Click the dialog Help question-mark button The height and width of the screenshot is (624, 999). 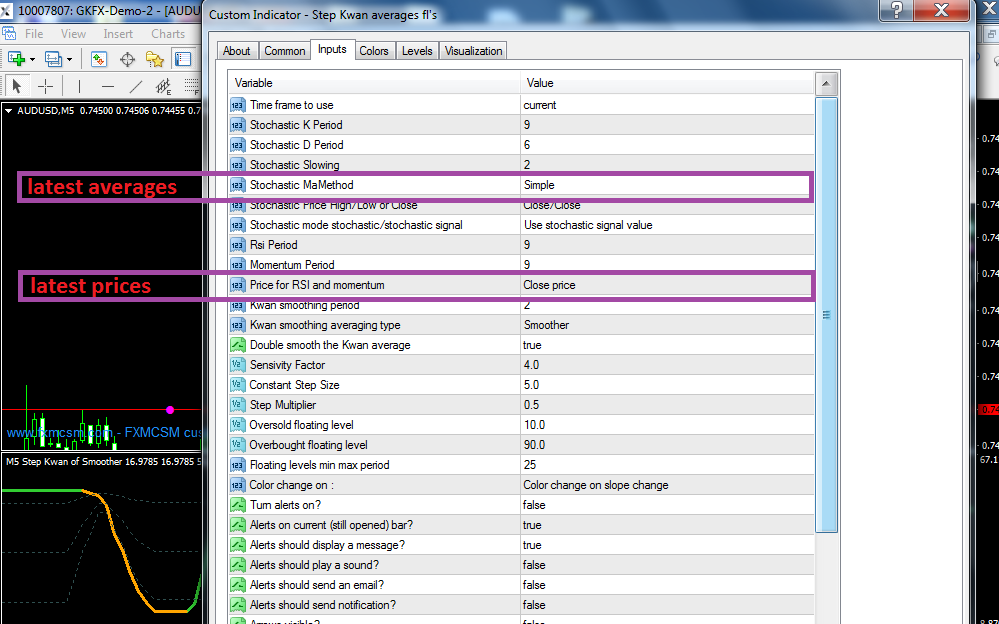[x=896, y=10]
